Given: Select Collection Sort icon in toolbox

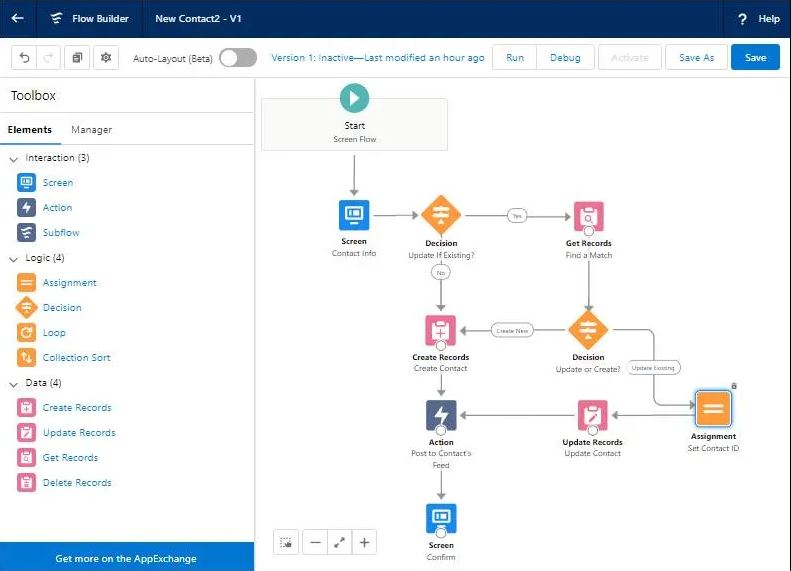Looking at the screenshot, I should 26,358.
